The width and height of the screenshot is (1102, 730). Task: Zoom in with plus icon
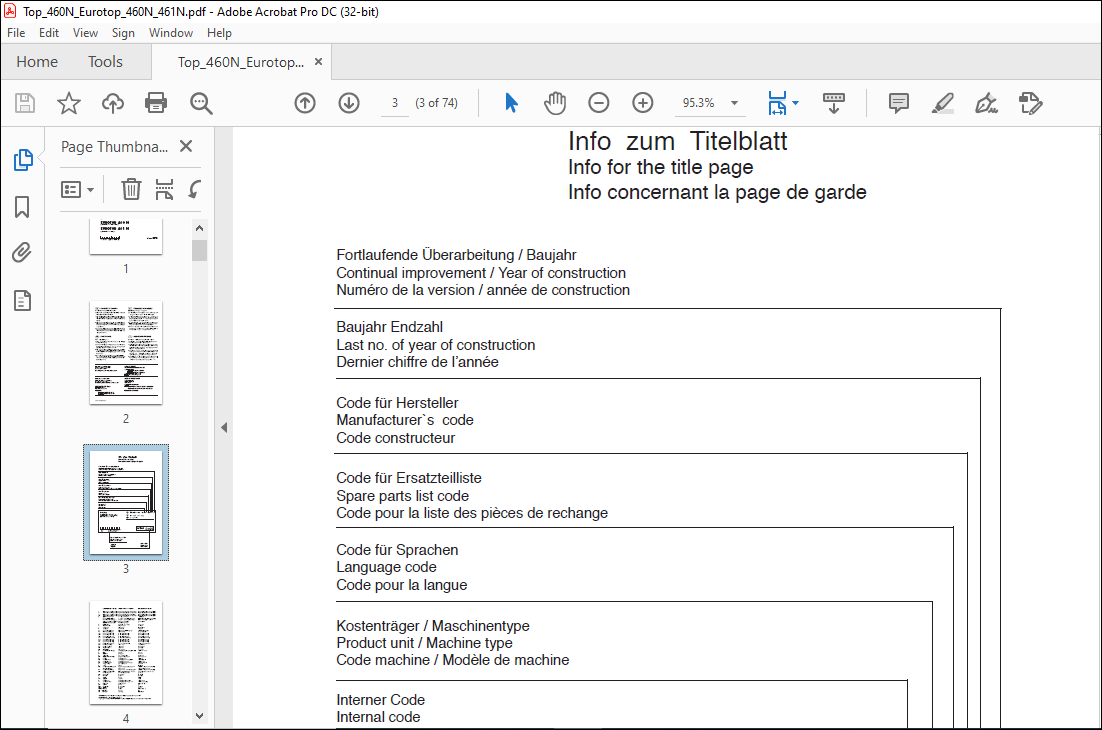click(x=643, y=103)
